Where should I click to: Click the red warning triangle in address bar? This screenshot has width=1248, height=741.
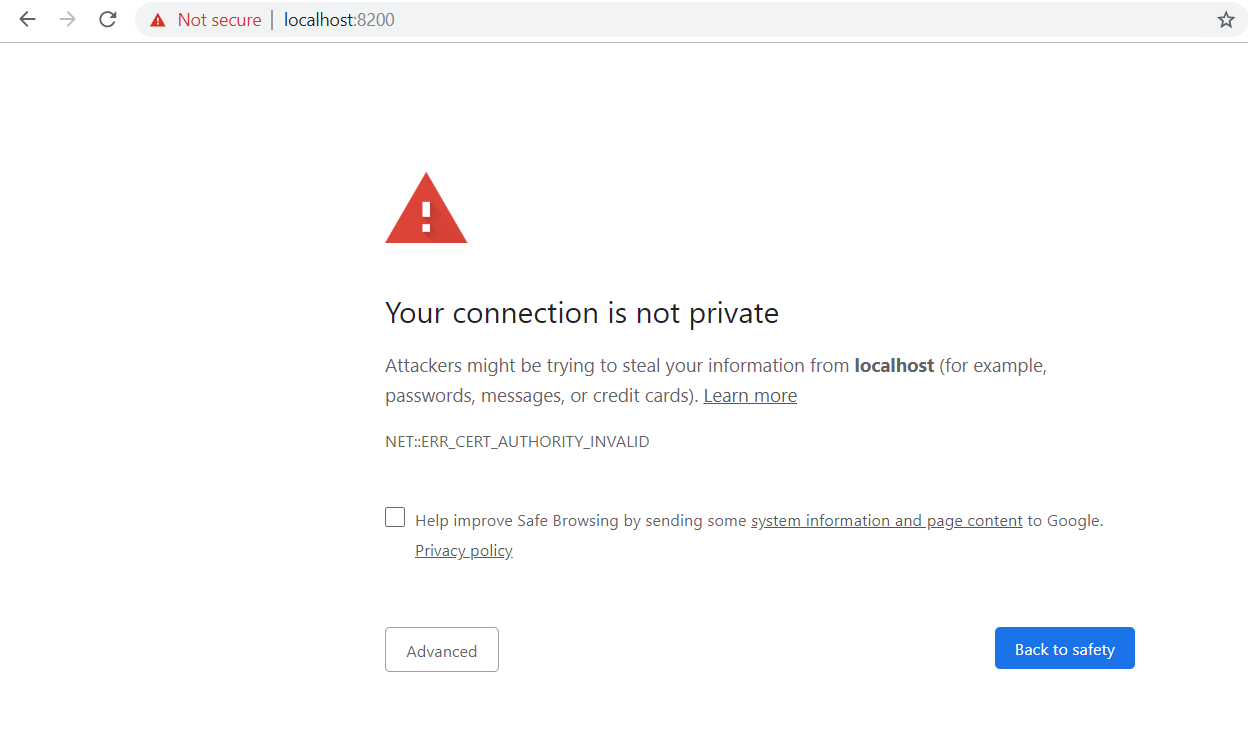click(157, 20)
